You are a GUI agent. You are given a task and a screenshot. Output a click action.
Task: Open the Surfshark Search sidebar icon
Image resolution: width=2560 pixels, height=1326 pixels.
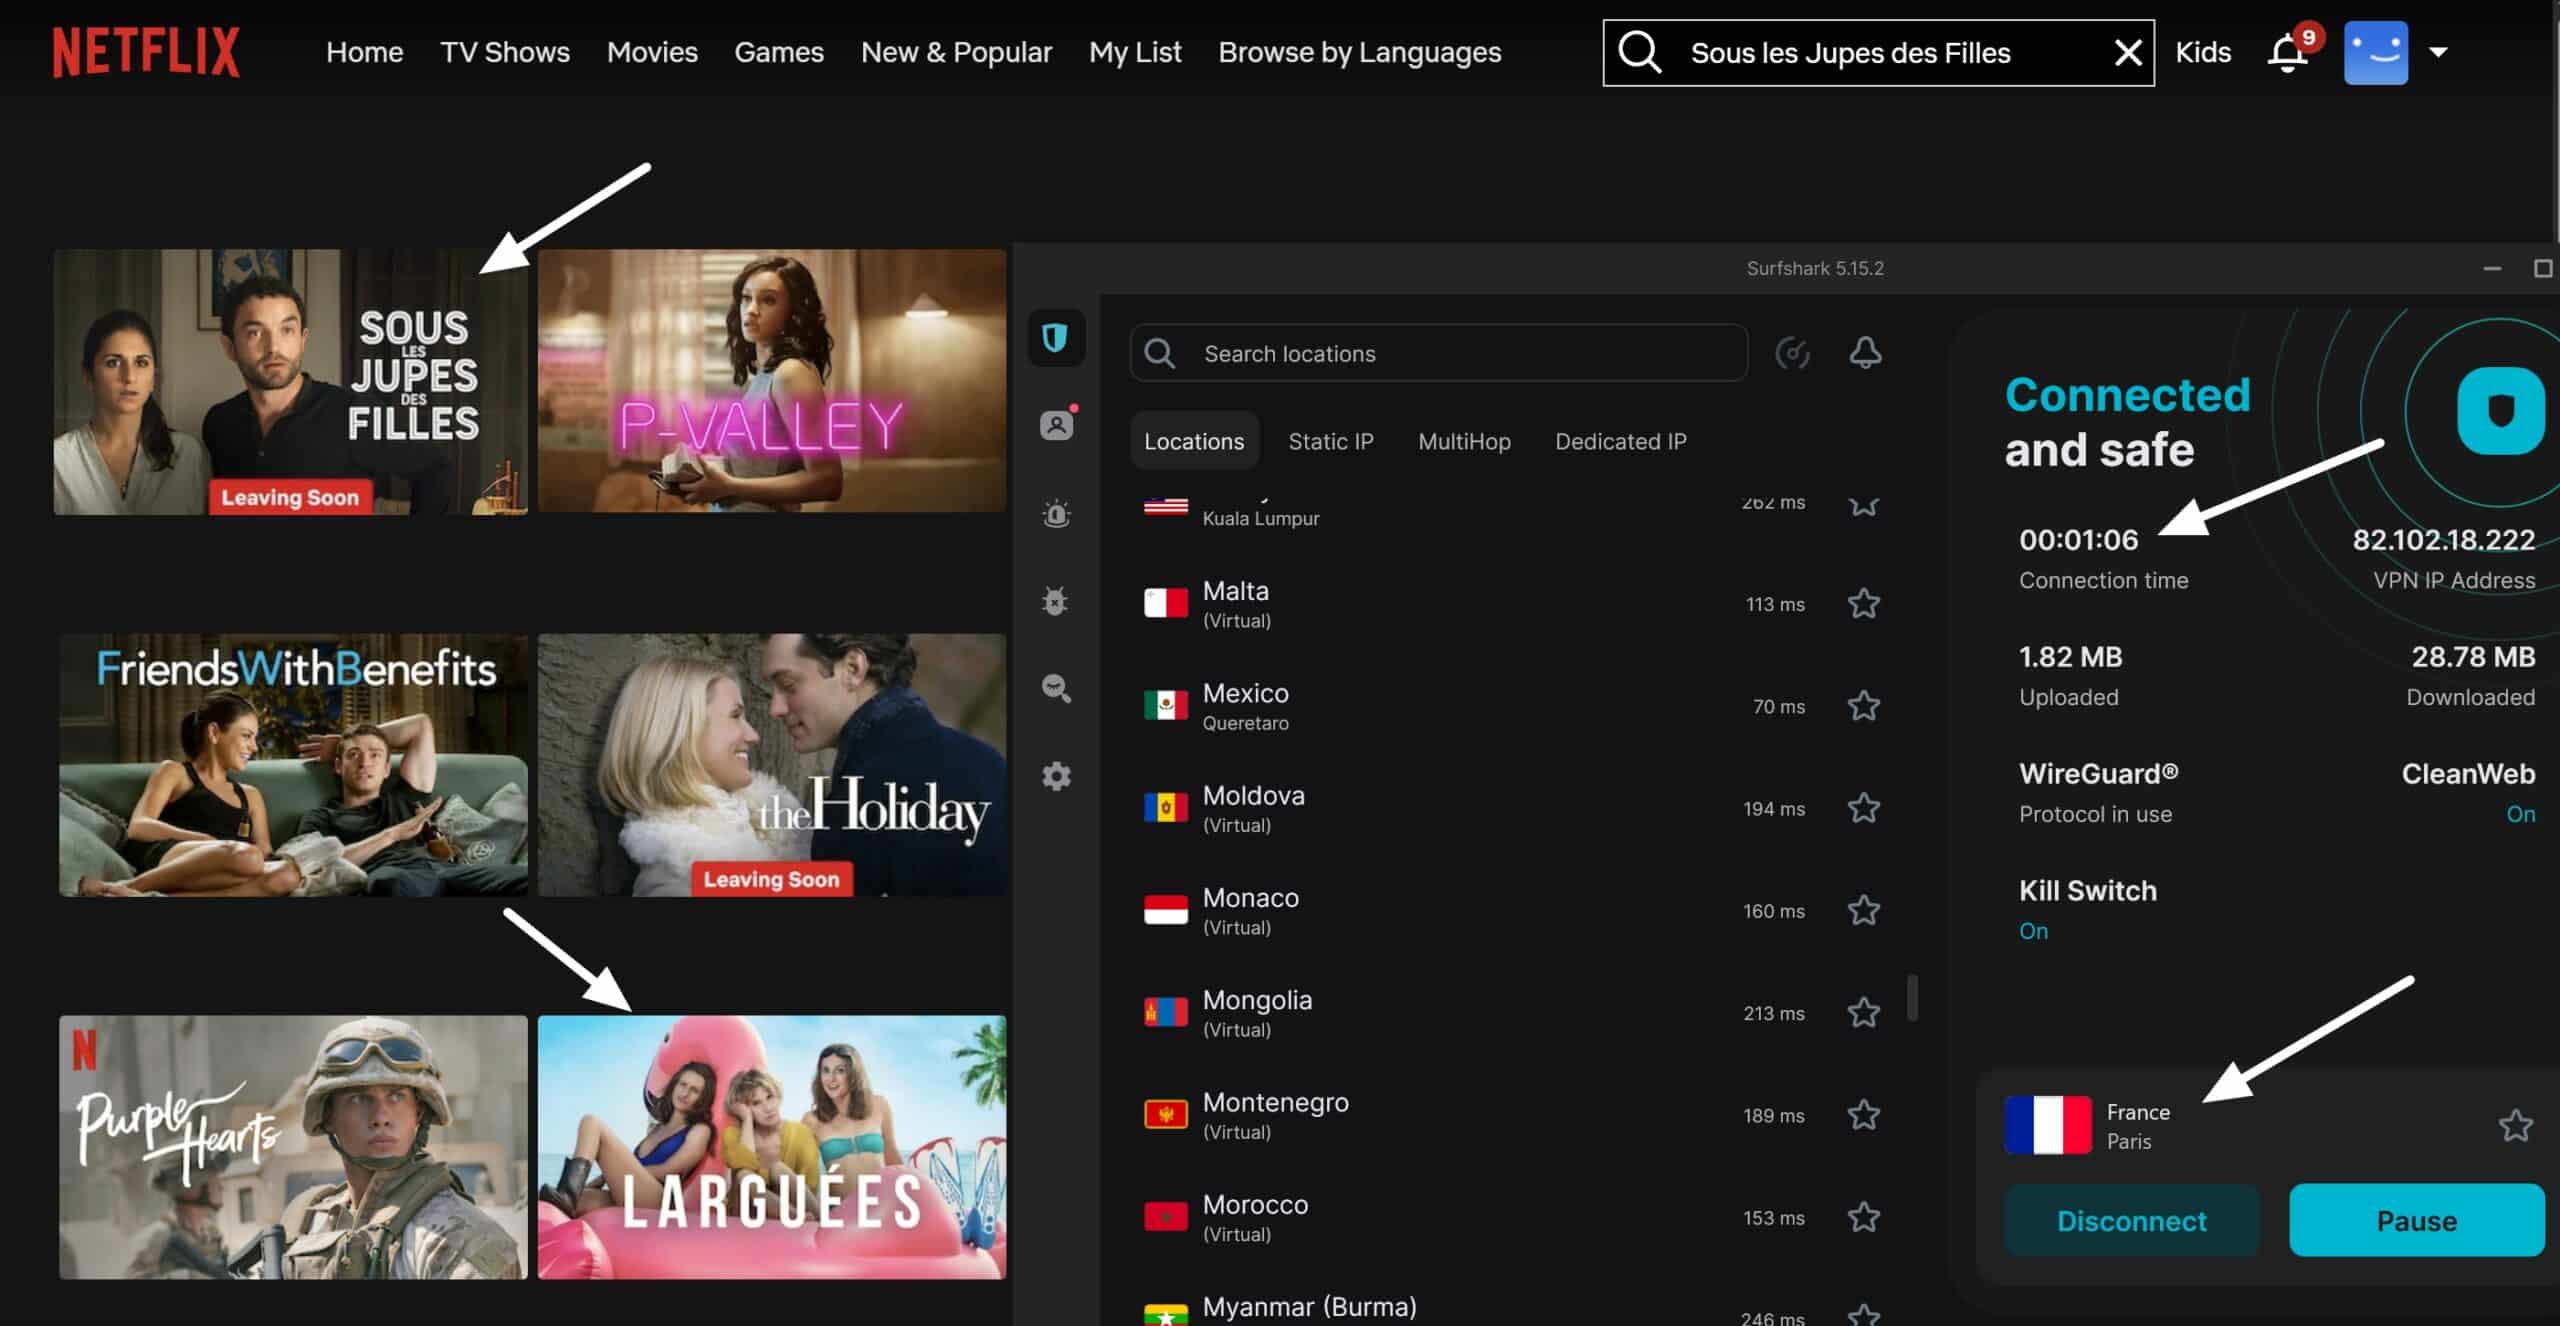pos(1056,688)
